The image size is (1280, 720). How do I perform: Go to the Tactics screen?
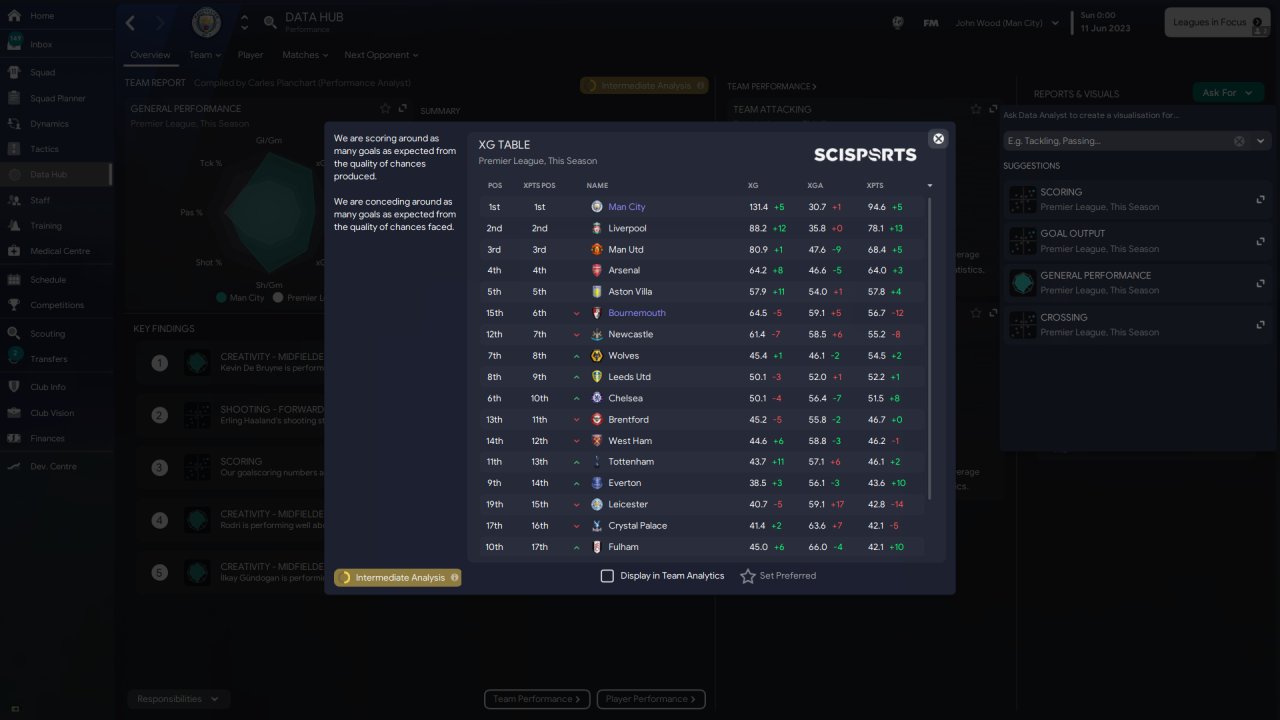click(x=44, y=149)
